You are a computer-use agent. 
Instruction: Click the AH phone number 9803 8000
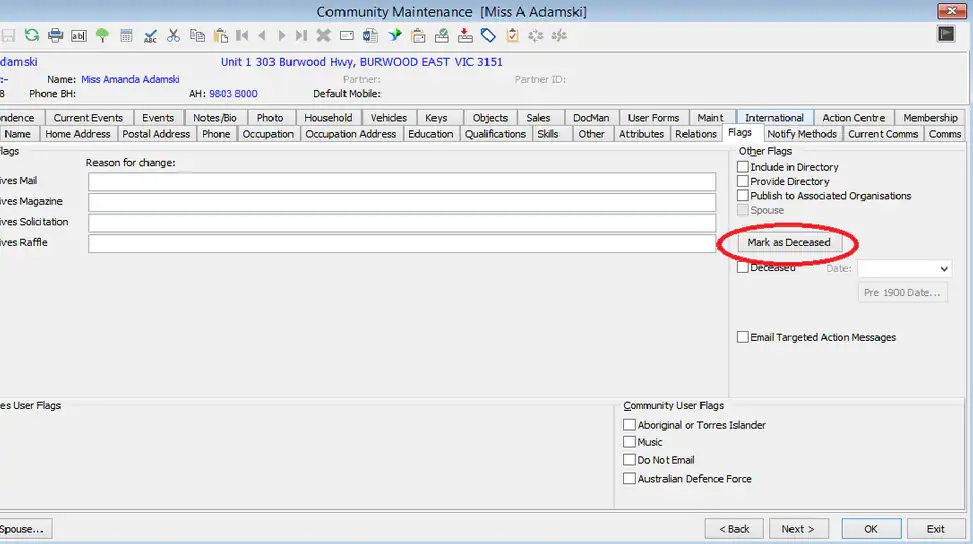(233, 94)
